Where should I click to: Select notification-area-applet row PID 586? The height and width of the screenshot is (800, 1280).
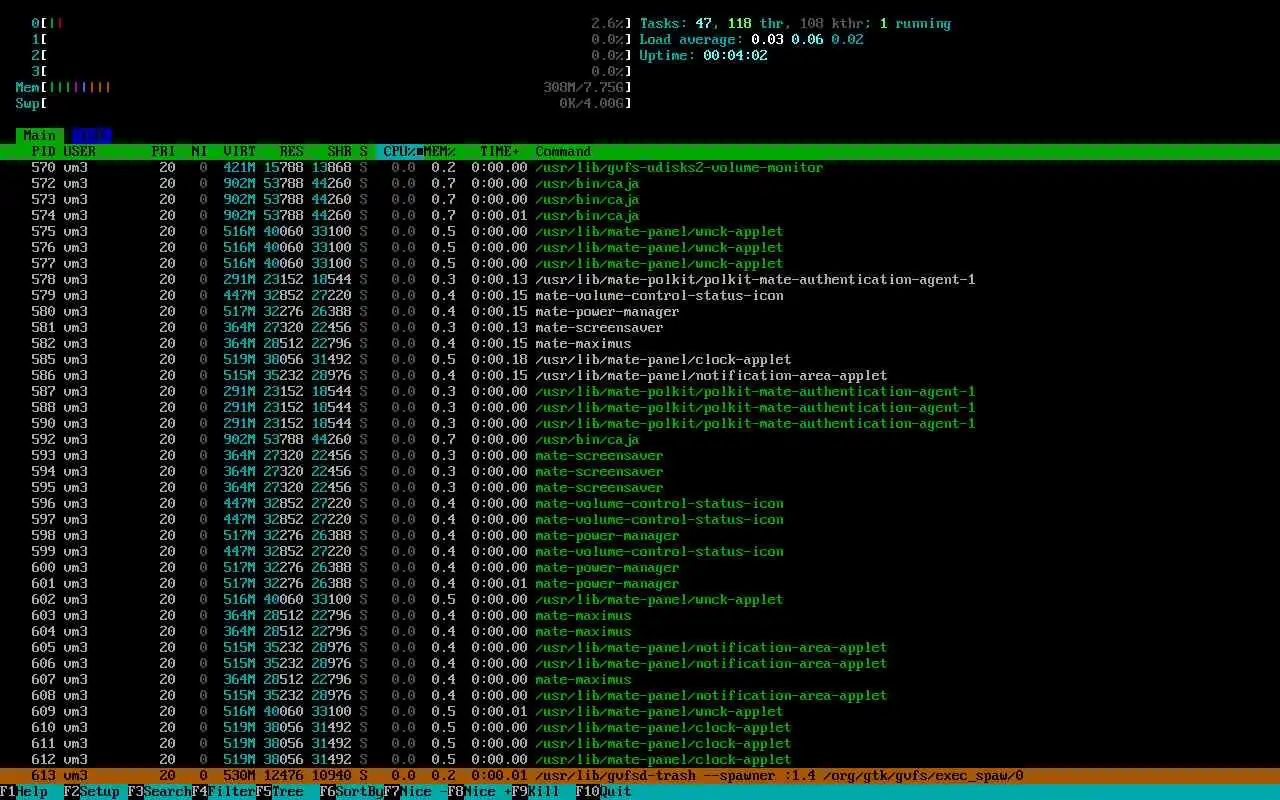point(640,376)
